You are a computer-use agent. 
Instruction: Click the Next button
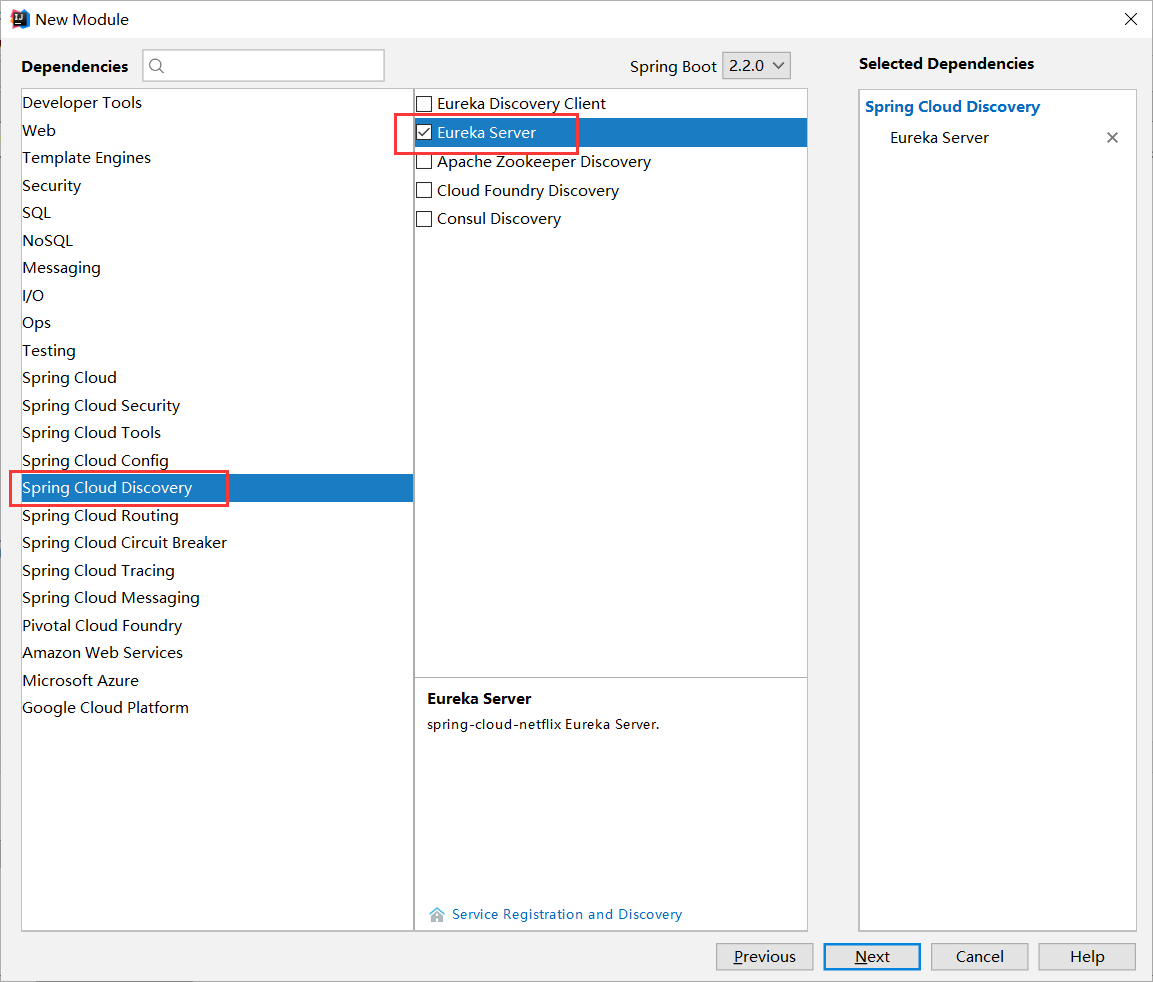point(871,956)
